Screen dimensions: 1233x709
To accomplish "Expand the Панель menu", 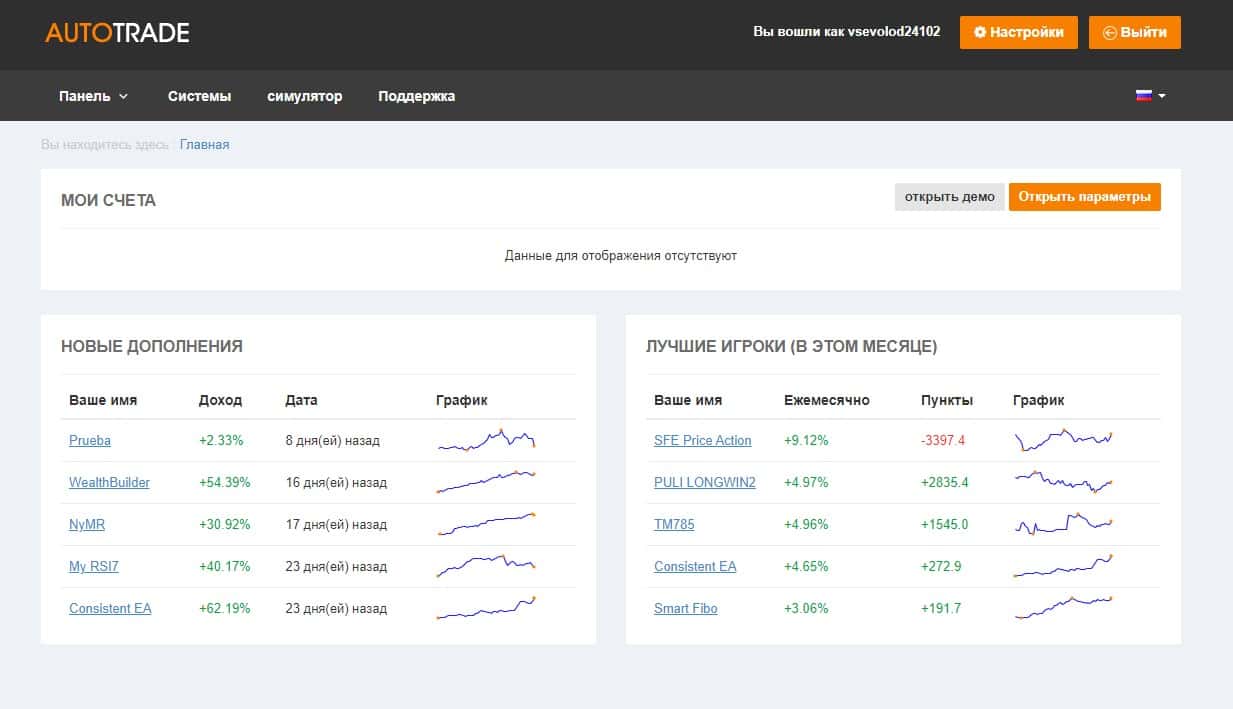I will click(94, 96).
